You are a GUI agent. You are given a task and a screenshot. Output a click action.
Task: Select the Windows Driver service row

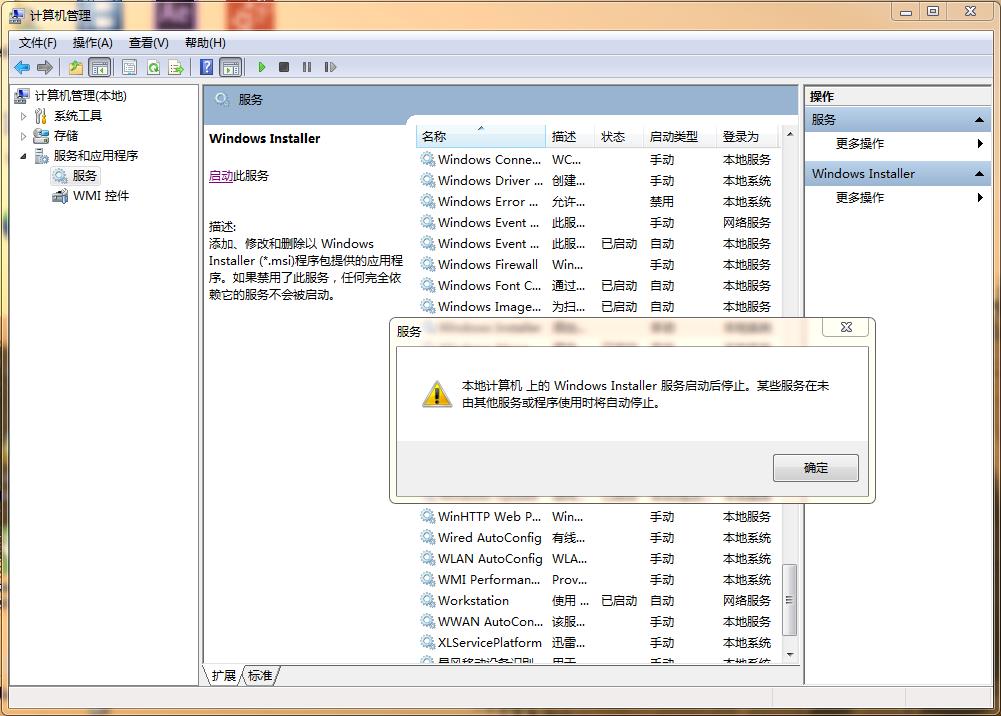pos(597,181)
